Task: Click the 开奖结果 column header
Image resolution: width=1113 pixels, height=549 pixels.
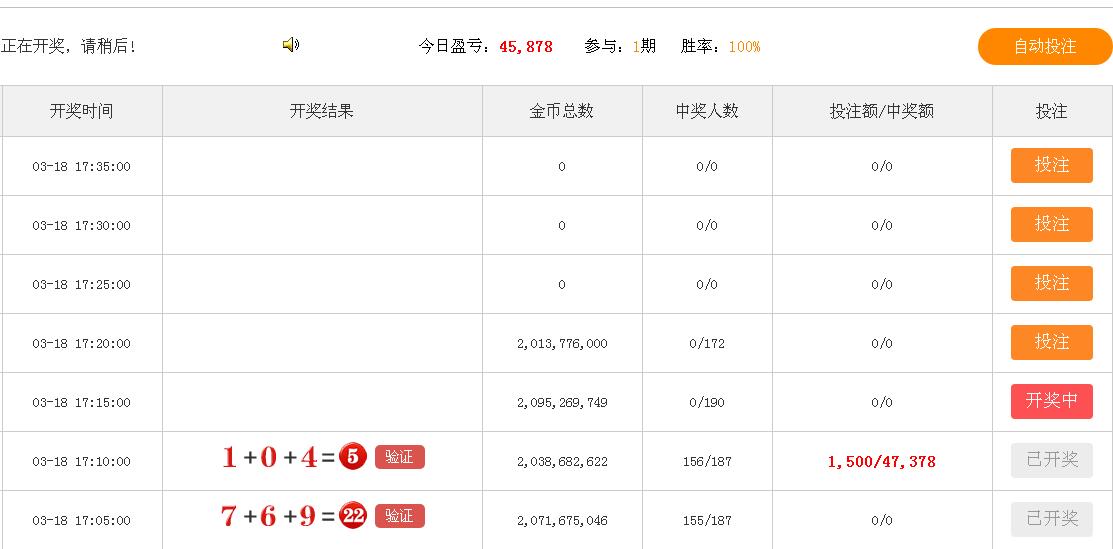Action: click(321, 111)
